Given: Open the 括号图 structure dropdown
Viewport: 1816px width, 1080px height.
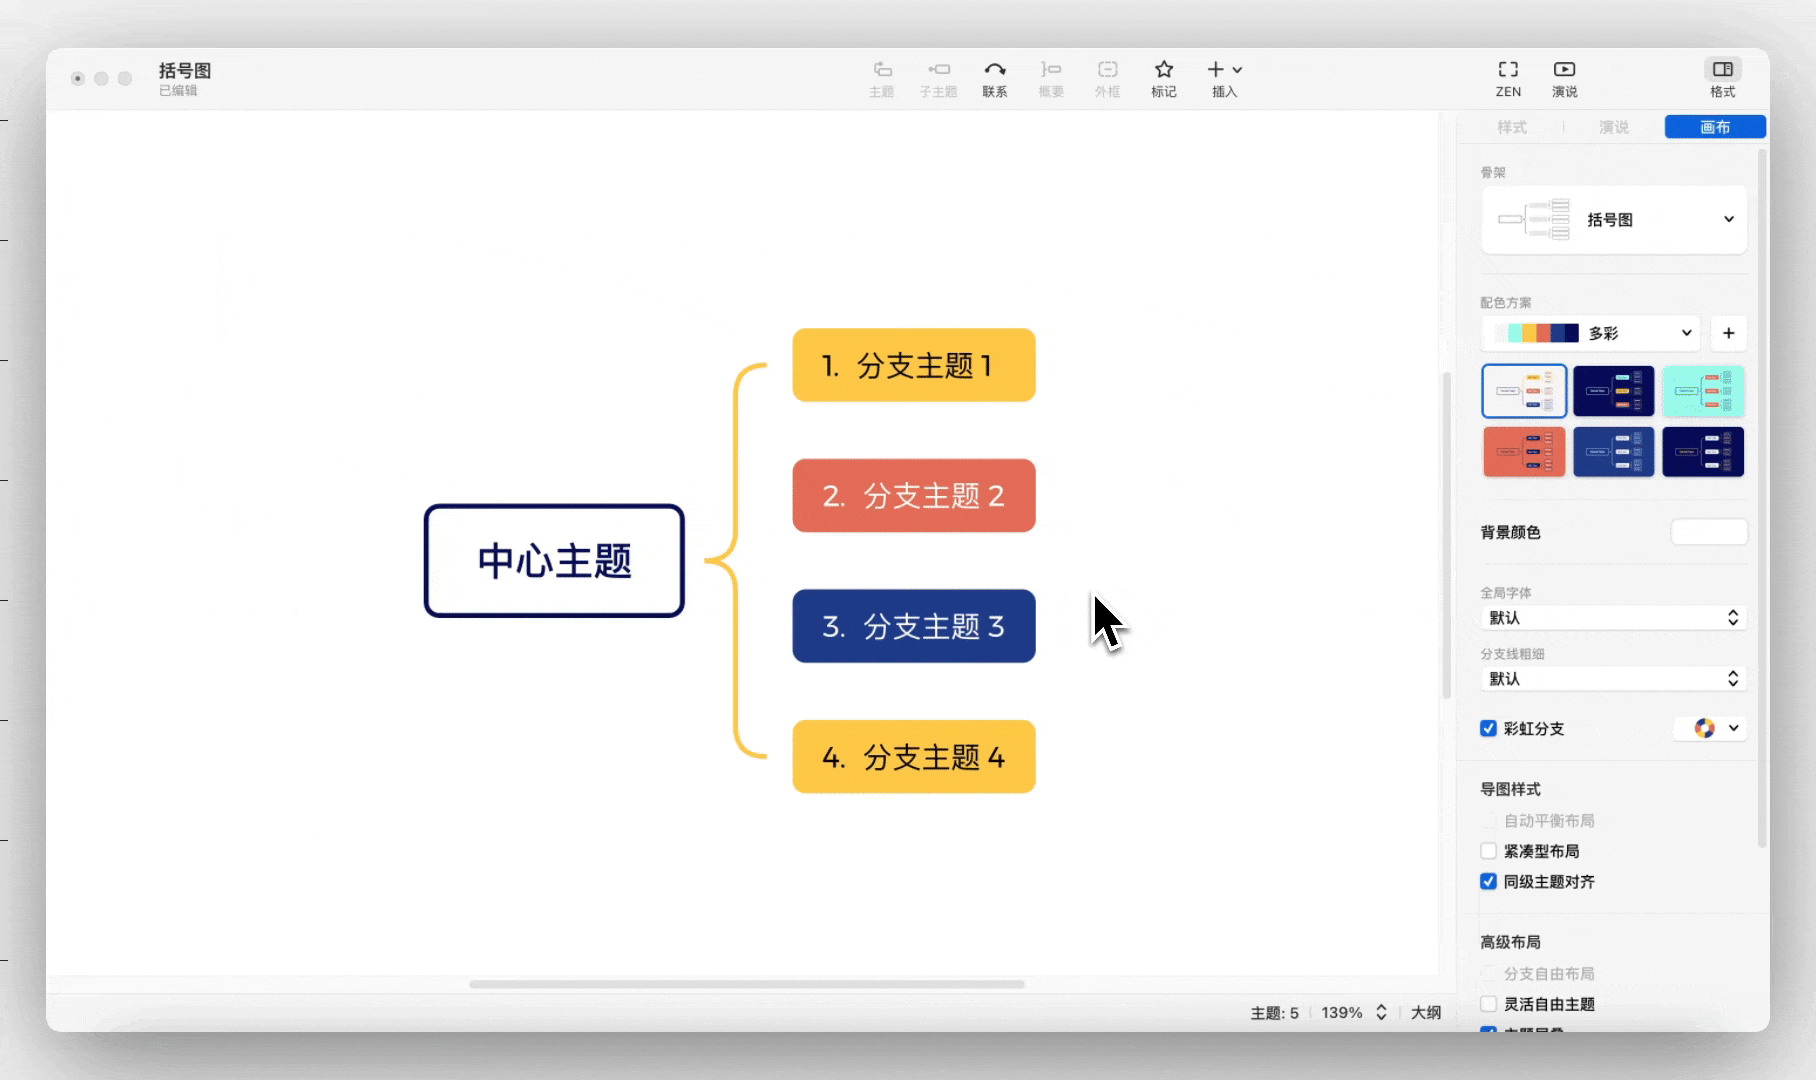Looking at the screenshot, I should click(x=1727, y=219).
